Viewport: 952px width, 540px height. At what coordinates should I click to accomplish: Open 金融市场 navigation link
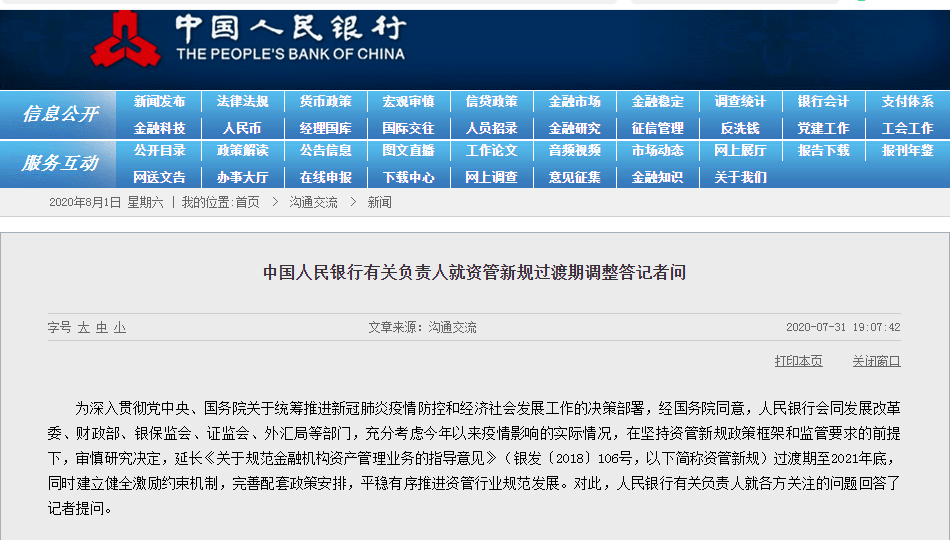(x=575, y=102)
